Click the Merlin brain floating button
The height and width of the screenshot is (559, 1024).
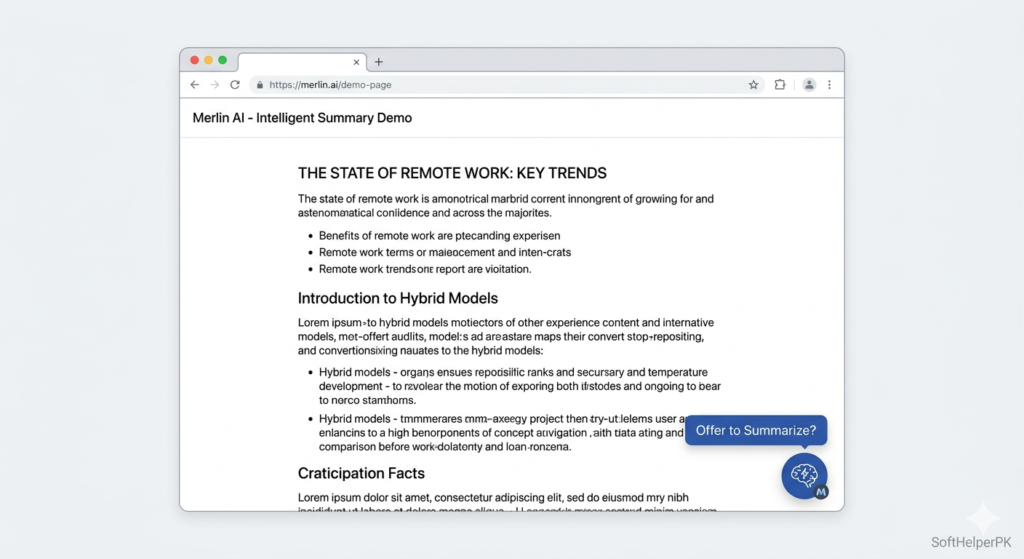click(804, 475)
